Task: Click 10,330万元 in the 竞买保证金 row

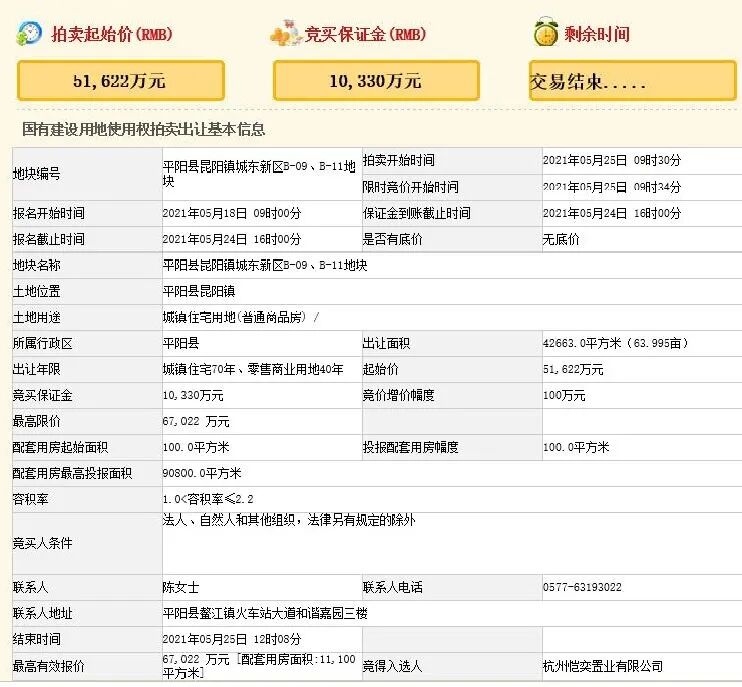Action: coord(193,396)
